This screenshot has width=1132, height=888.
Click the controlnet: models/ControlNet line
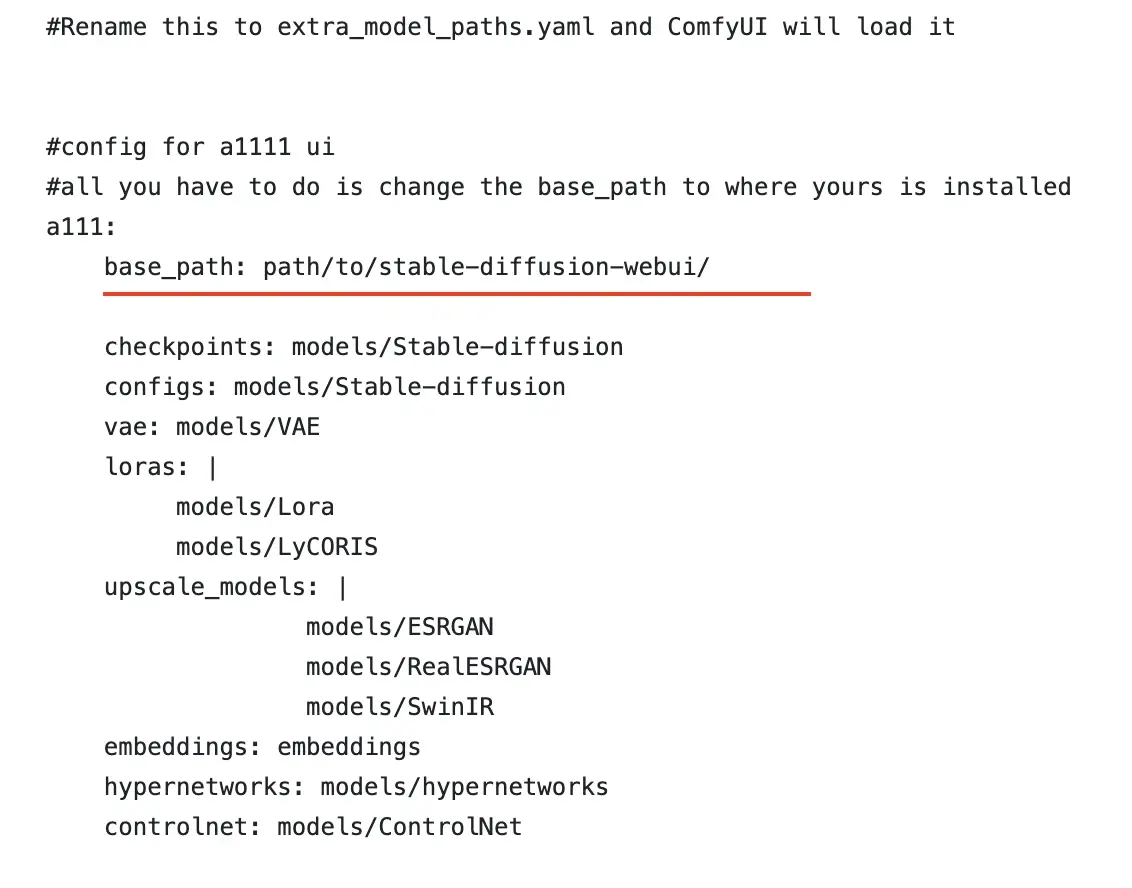coord(313,827)
